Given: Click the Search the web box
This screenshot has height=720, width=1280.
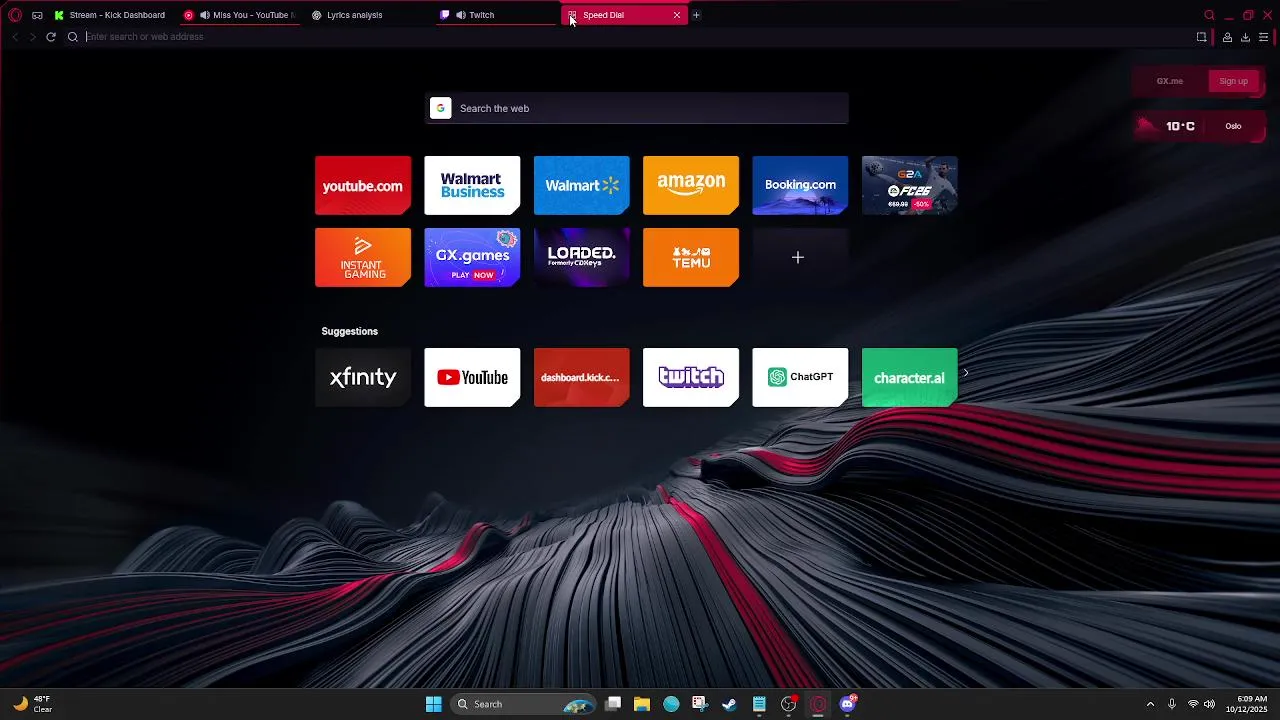Looking at the screenshot, I should click(637, 108).
